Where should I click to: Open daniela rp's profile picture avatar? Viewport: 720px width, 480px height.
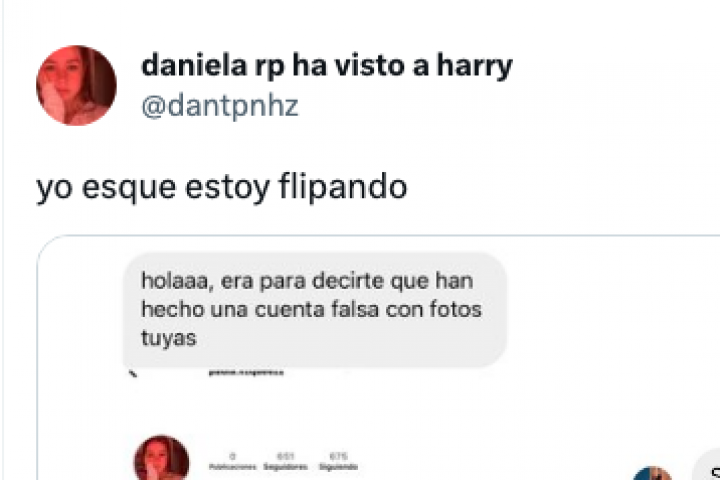point(76,85)
